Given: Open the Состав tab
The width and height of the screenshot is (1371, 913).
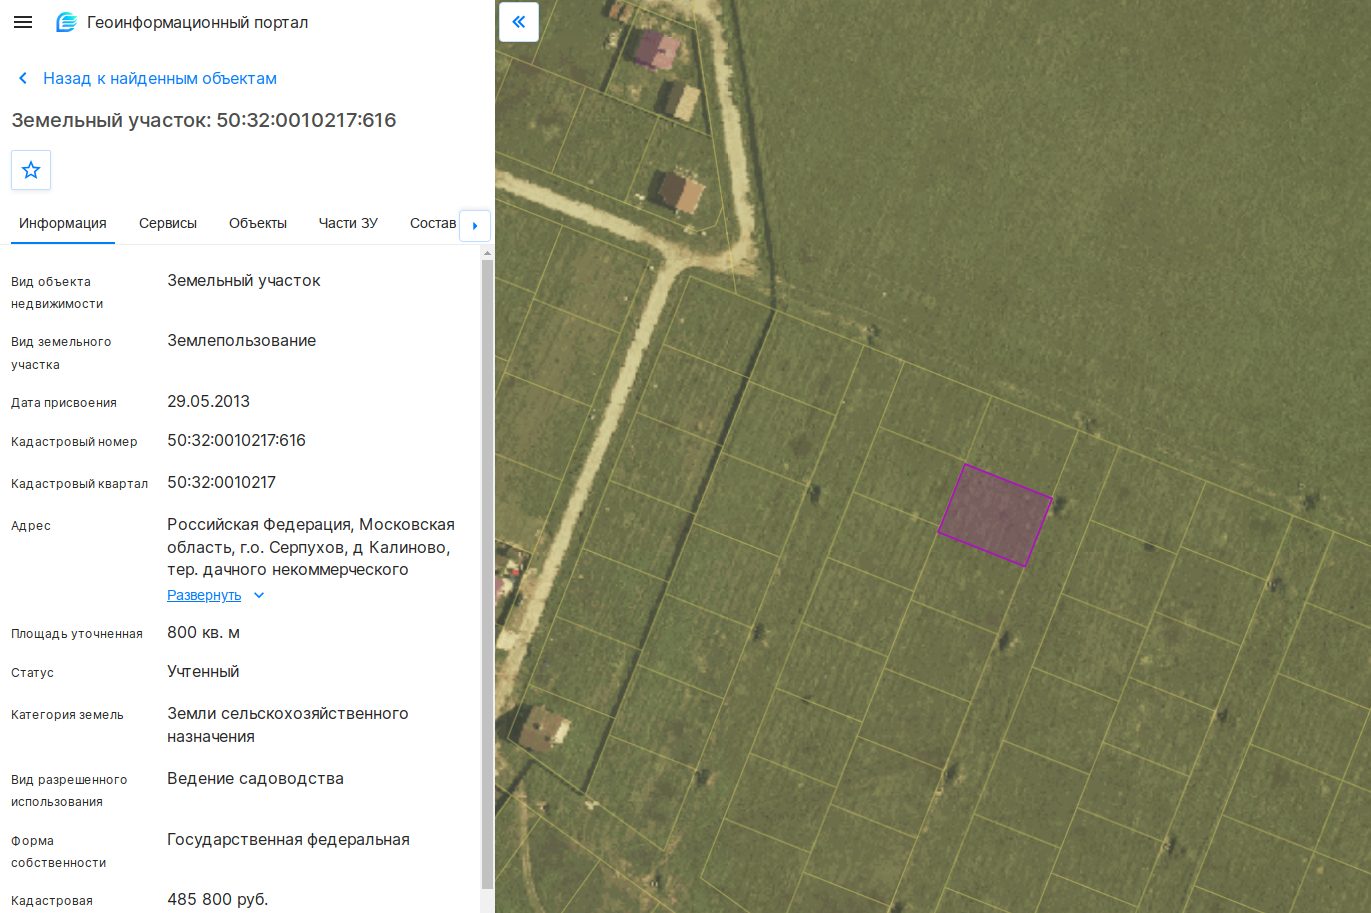Looking at the screenshot, I should 433,223.
